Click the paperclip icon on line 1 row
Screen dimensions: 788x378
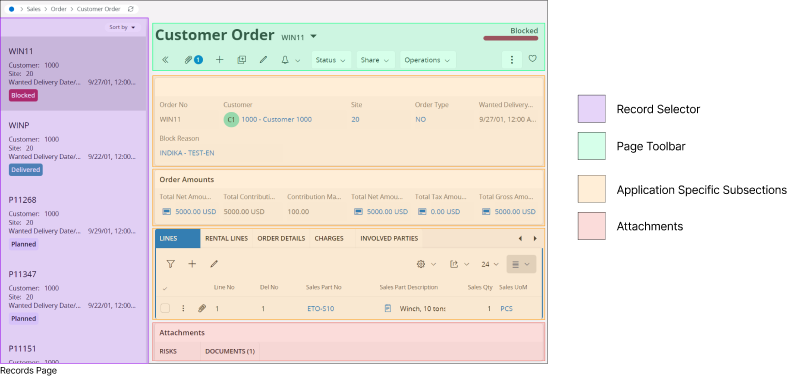[202, 309]
